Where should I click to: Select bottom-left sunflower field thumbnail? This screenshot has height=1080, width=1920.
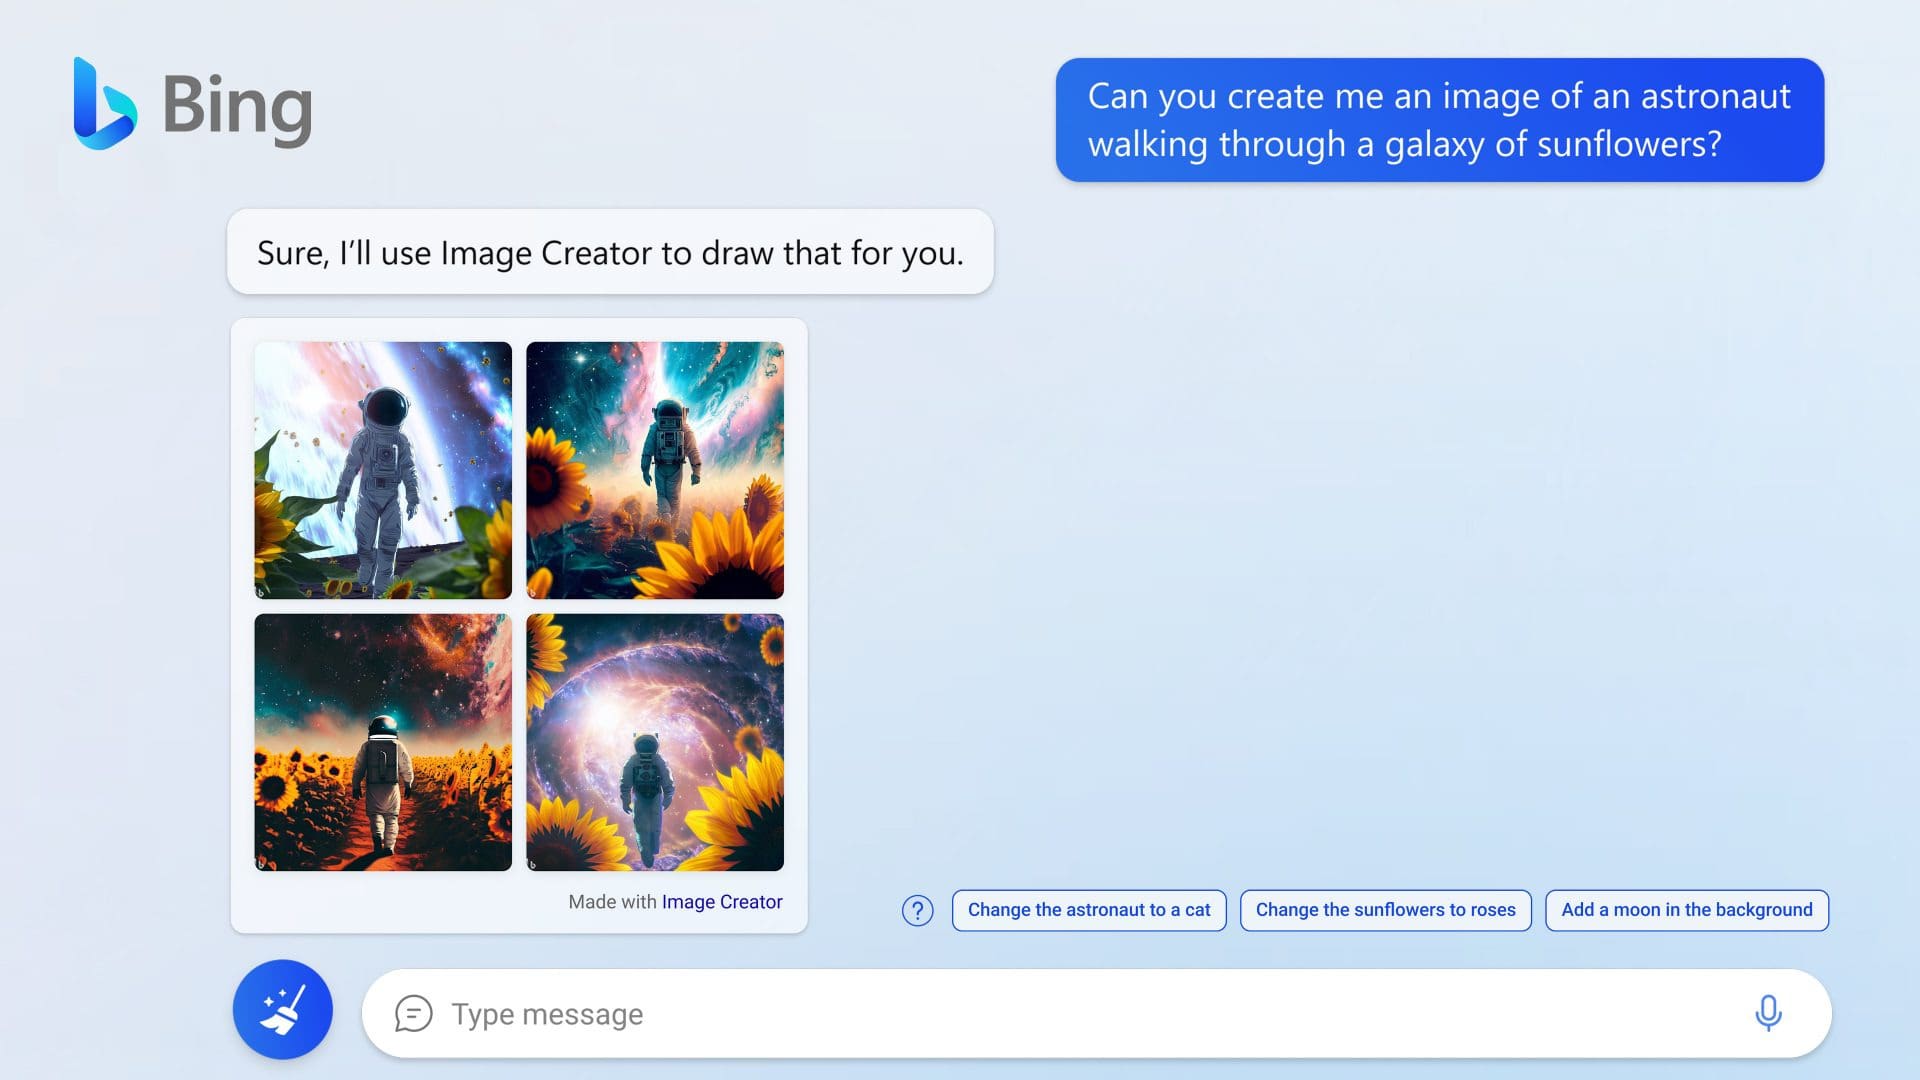pos(382,742)
